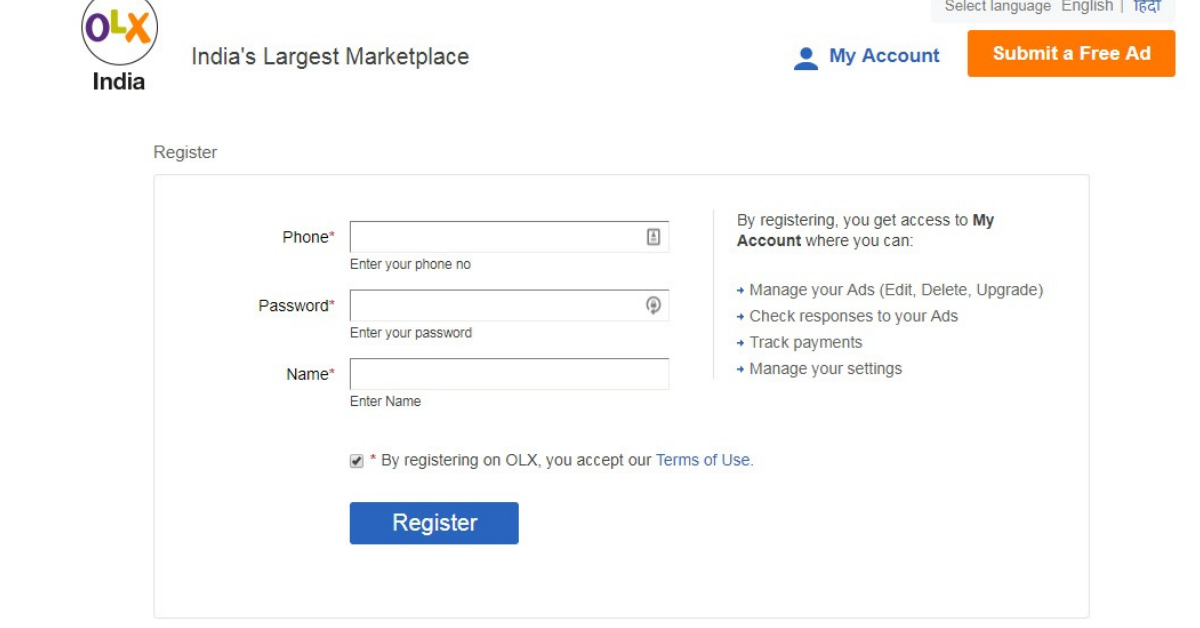Click the contact card icon in Phone field
The image size is (1200, 628).
[x=653, y=237]
